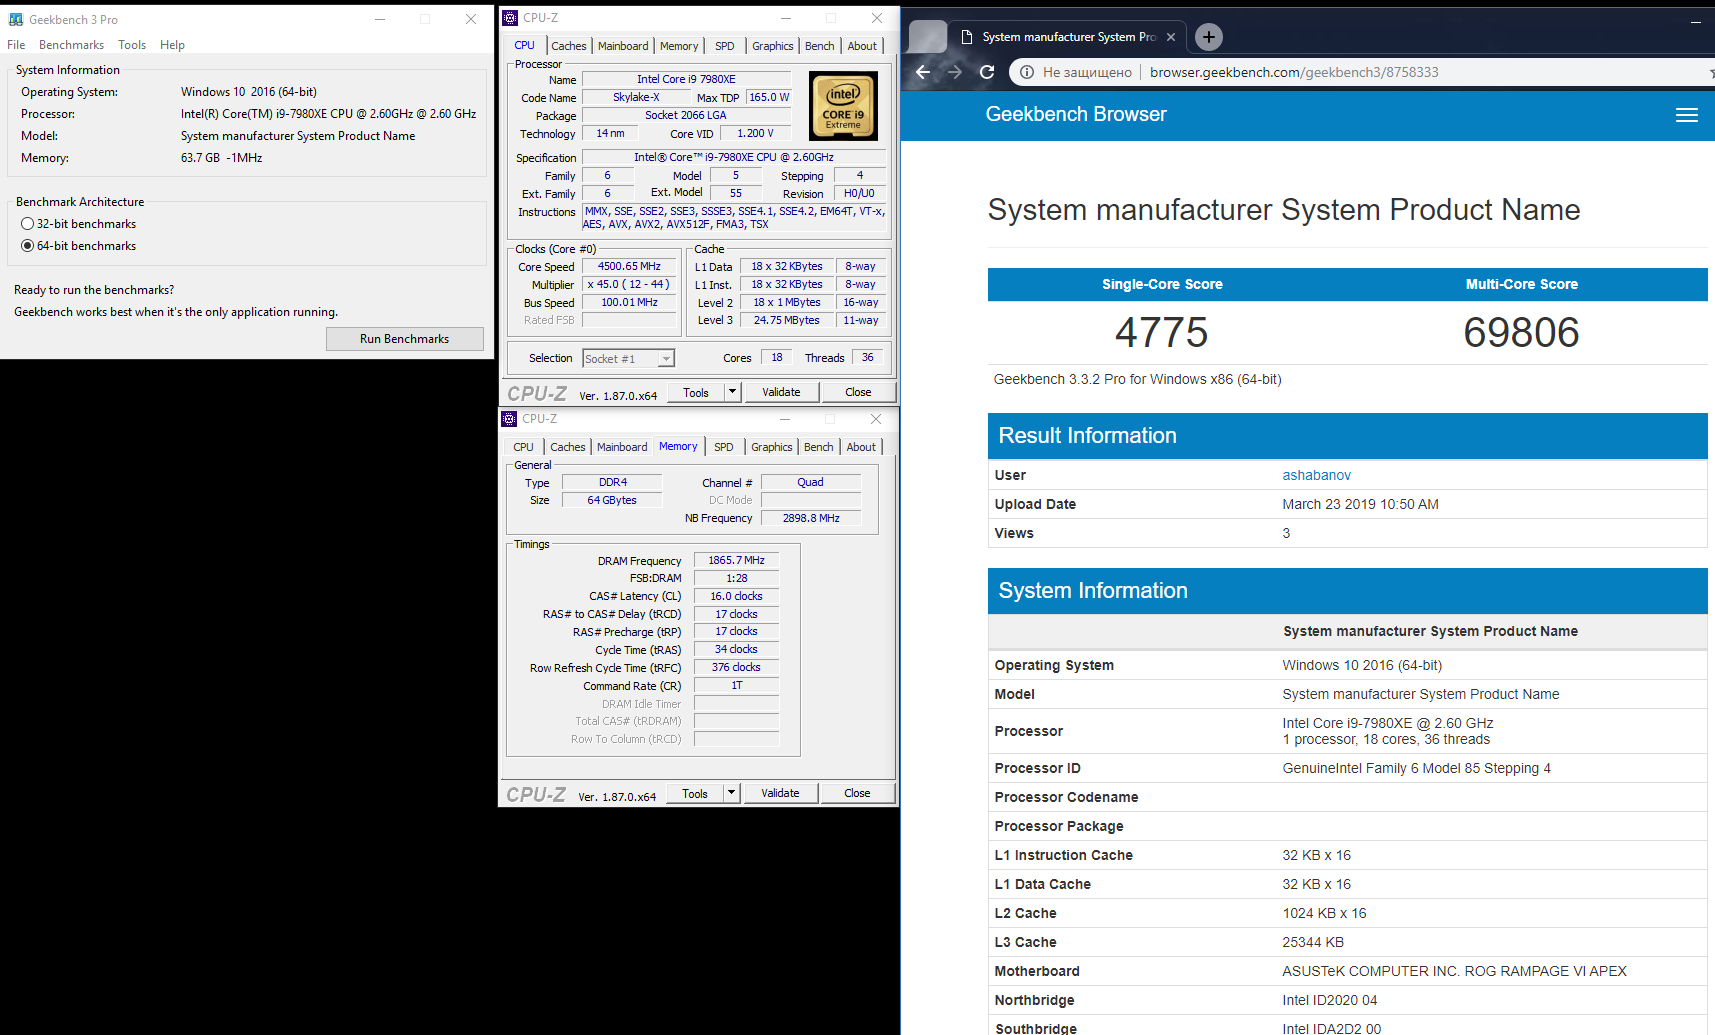This screenshot has width=1715, height=1035.
Task: Switch to CPU tab in lower CPU-Z
Action: pyautogui.click(x=524, y=447)
